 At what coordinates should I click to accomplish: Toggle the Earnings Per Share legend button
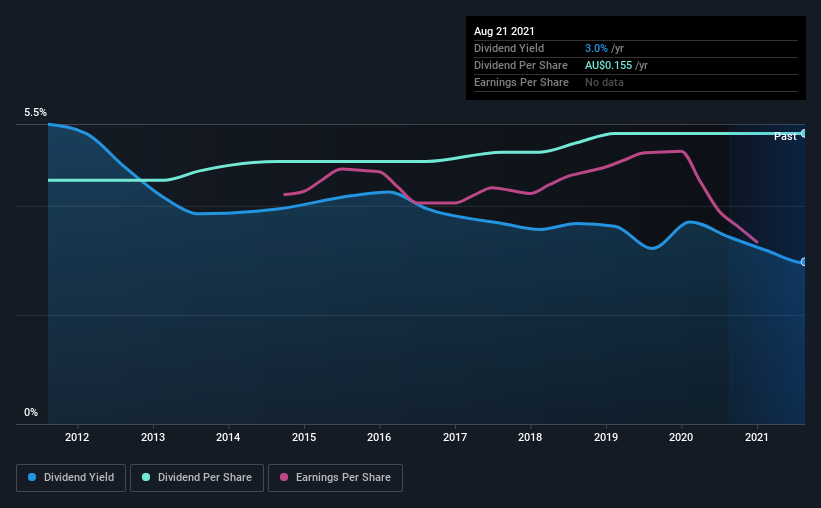click(335, 478)
